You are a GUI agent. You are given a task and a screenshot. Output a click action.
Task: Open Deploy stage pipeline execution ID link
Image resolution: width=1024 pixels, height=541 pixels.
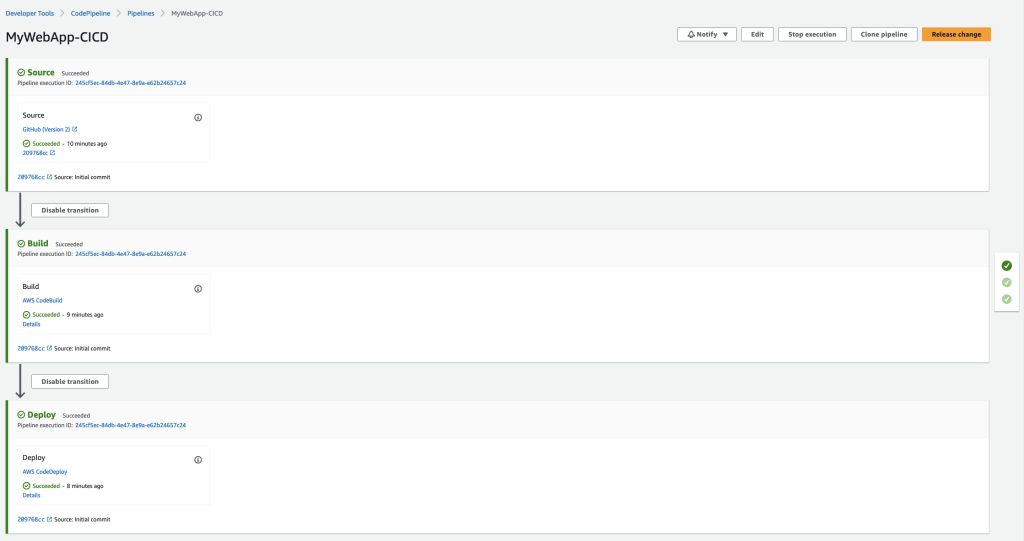click(131, 425)
